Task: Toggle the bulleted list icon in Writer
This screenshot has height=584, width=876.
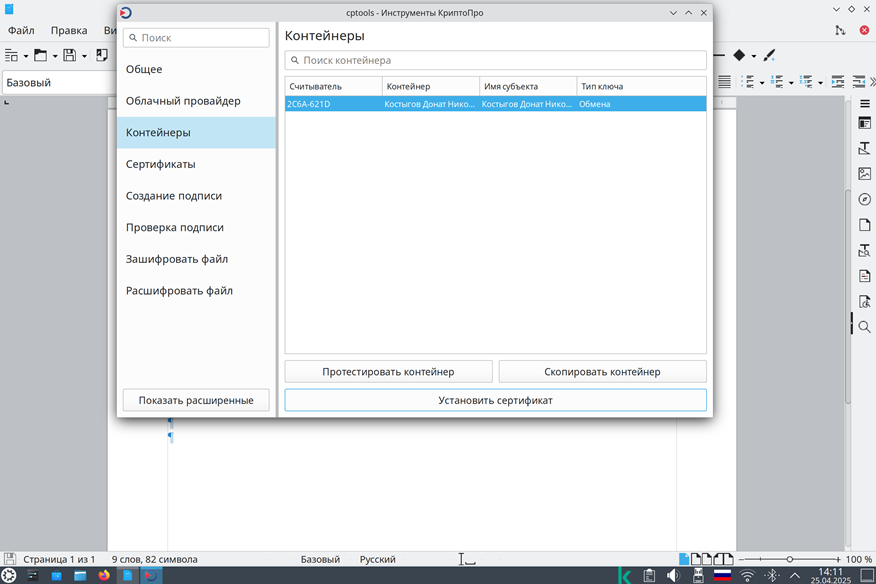Action: pyautogui.click(x=748, y=82)
